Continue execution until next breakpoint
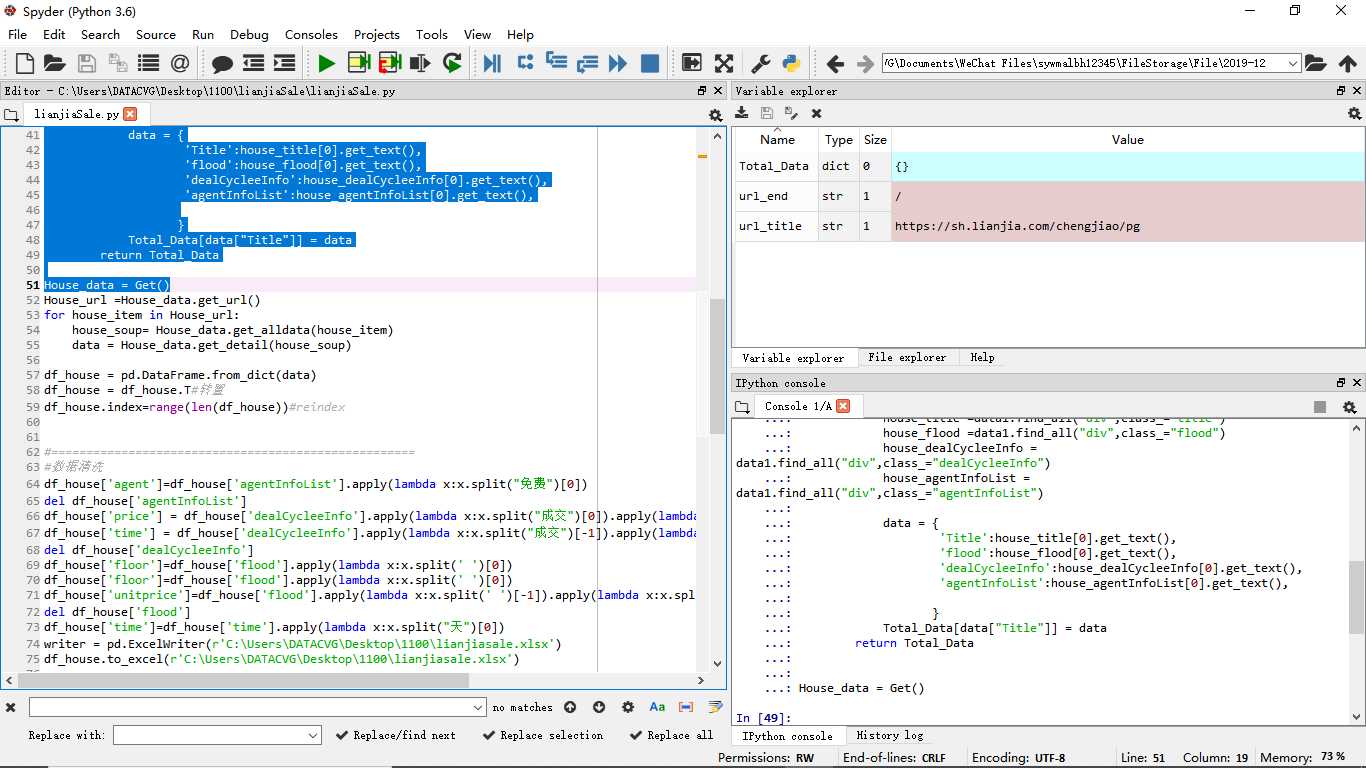The height and width of the screenshot is (768, 1366). [x=618, y=63]
